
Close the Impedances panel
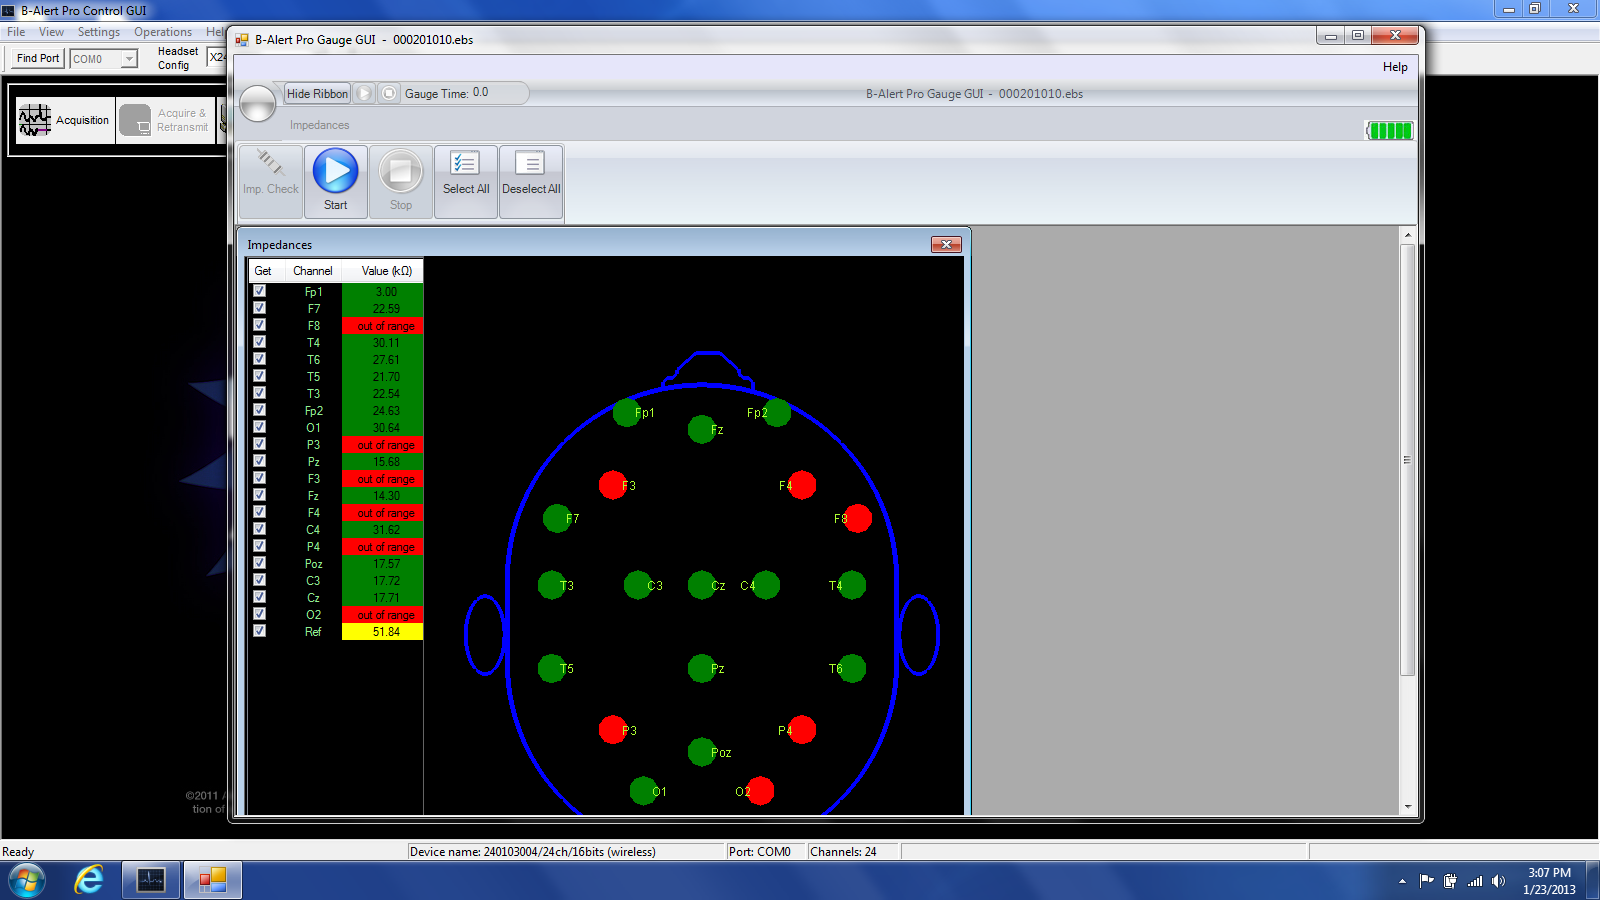pos(946,245)
